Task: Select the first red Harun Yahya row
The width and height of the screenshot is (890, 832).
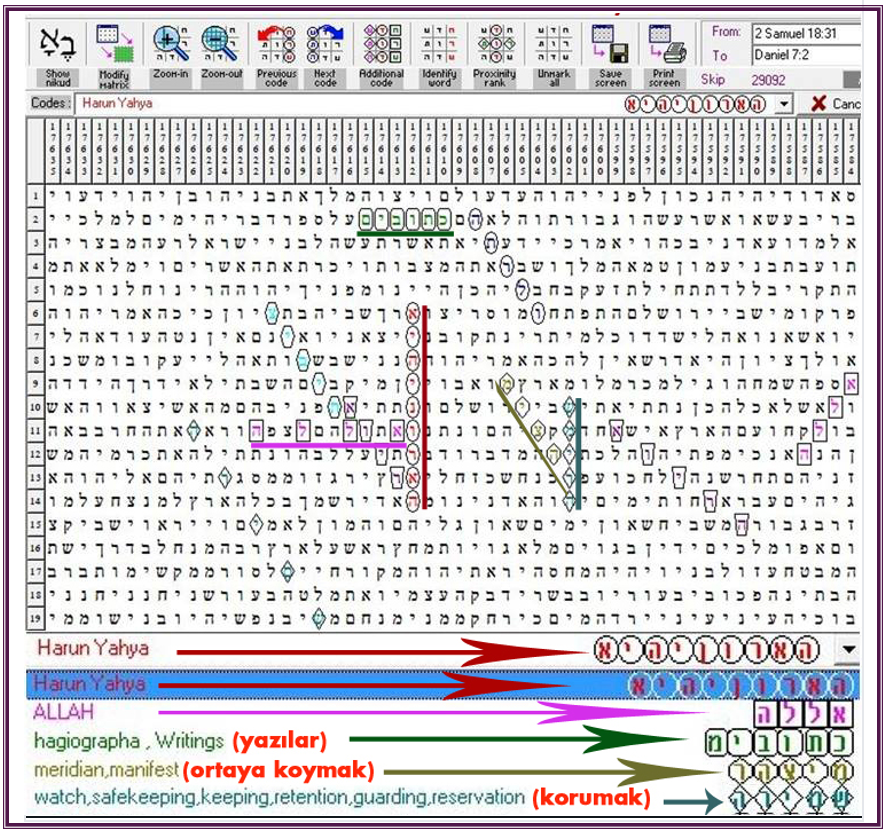Action: click(430, 650)
